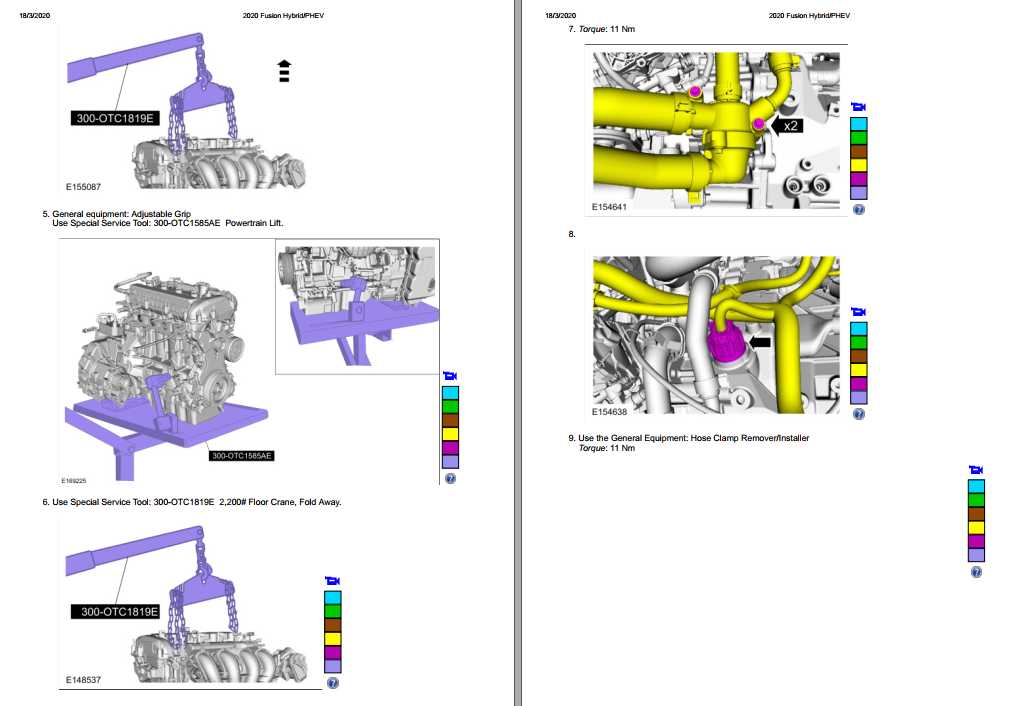Click right page header date '18/3/2020'

click(561, 15)
